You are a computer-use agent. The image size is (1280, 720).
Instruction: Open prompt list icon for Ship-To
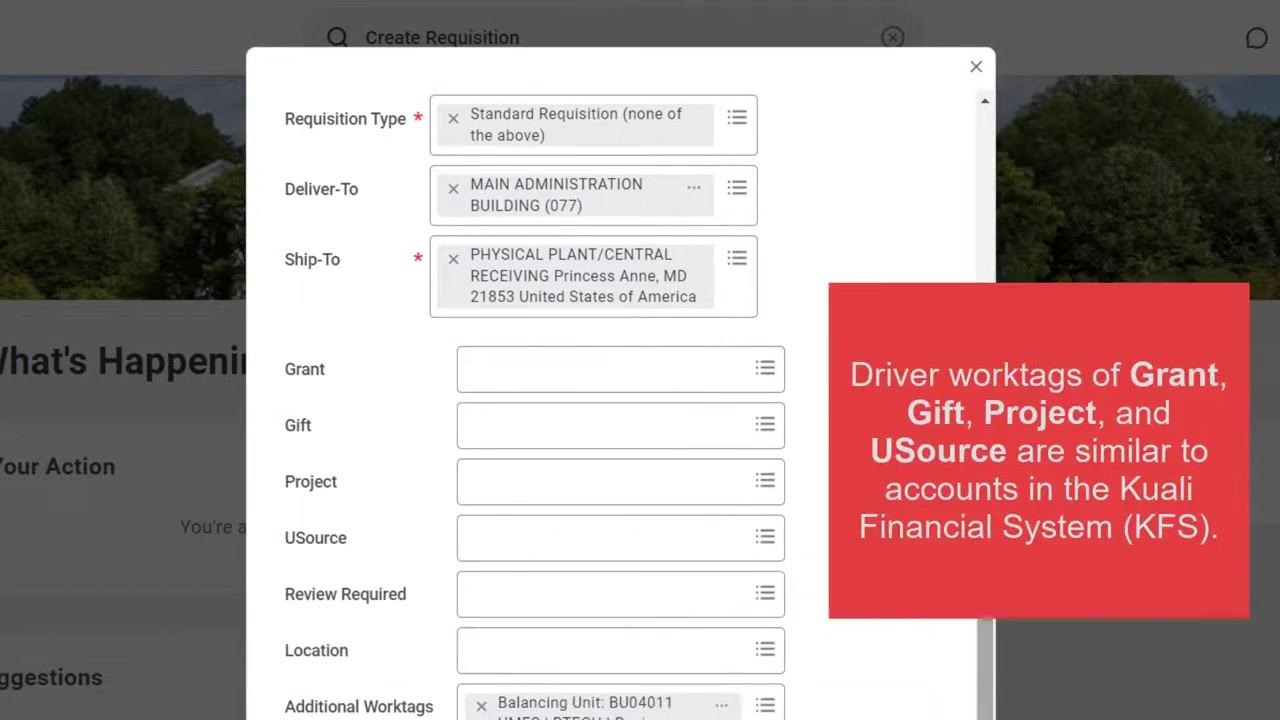737,258
